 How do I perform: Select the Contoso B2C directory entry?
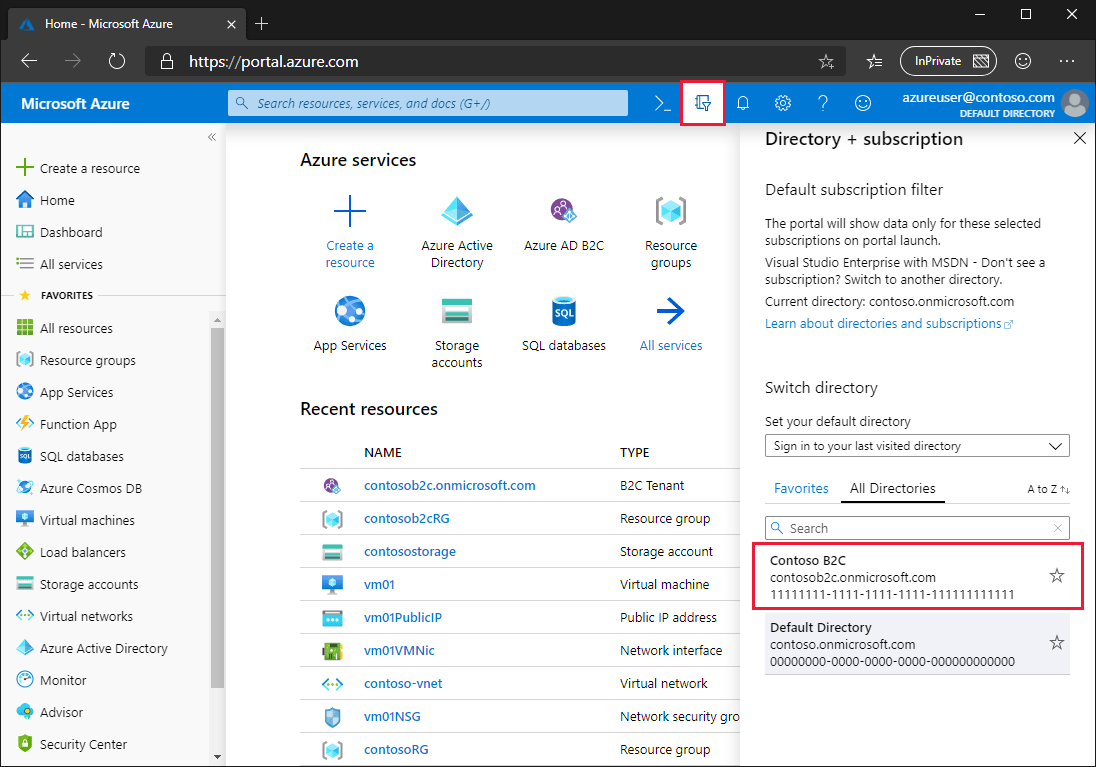(x=917, y=577)
